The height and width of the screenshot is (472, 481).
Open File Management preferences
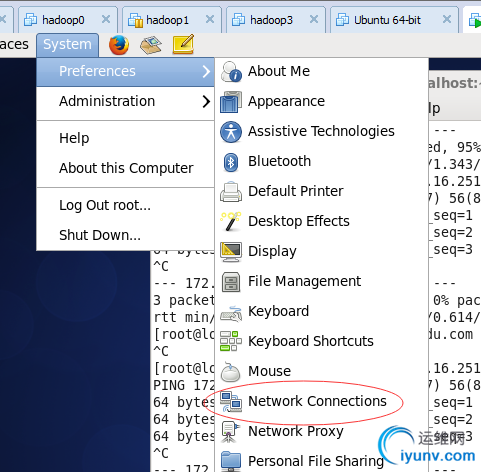point(321,281)
